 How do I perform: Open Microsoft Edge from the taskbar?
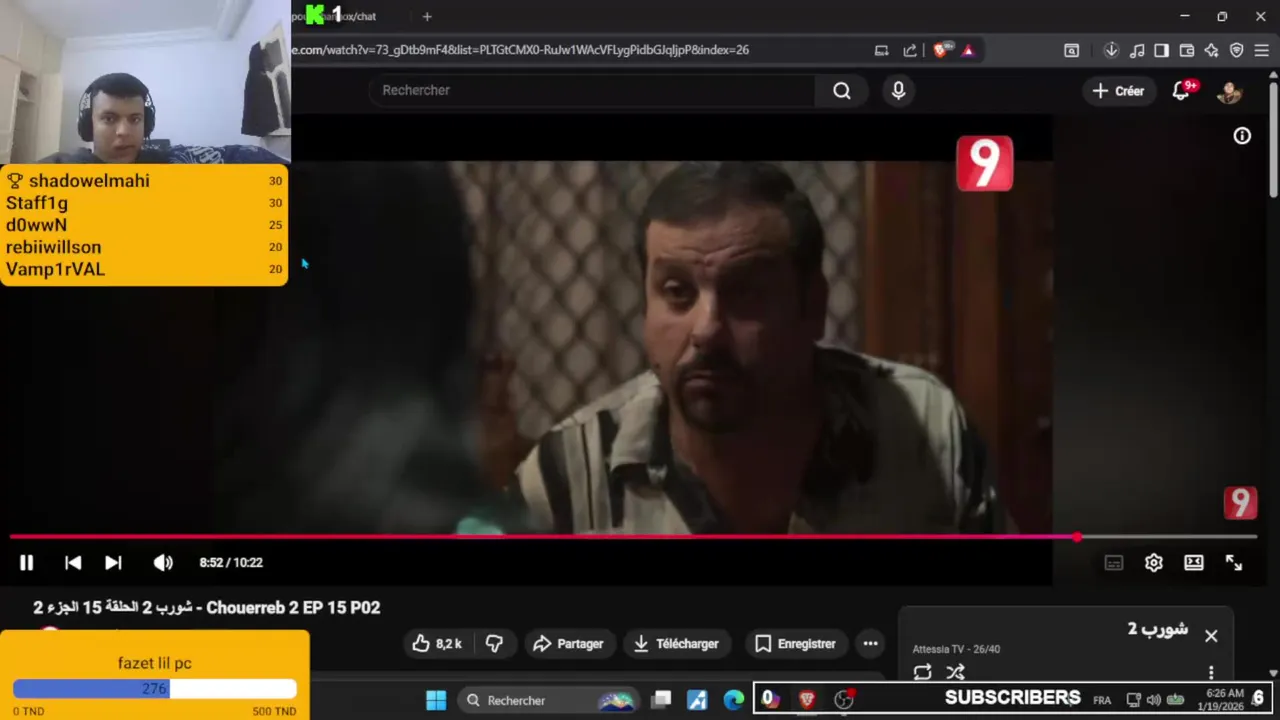[x=734, y=700]
